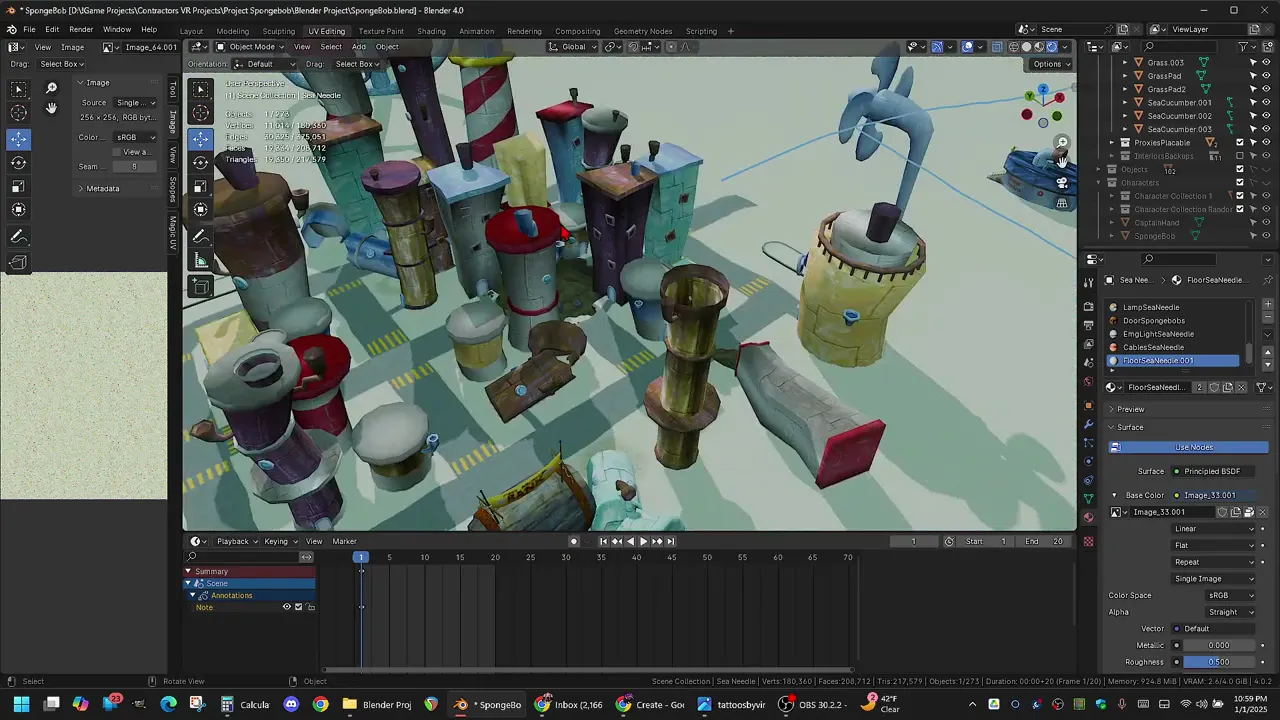Image resolution: width=1280 pixels, height=720 pixels.
Task: Select the Scale tool in viewport toolbar
Action: coord(201,186)
